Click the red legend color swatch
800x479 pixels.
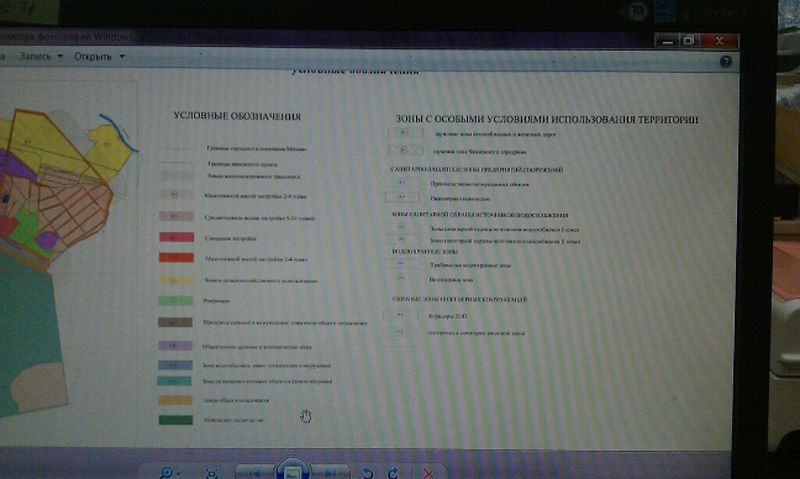coord(176,258)
